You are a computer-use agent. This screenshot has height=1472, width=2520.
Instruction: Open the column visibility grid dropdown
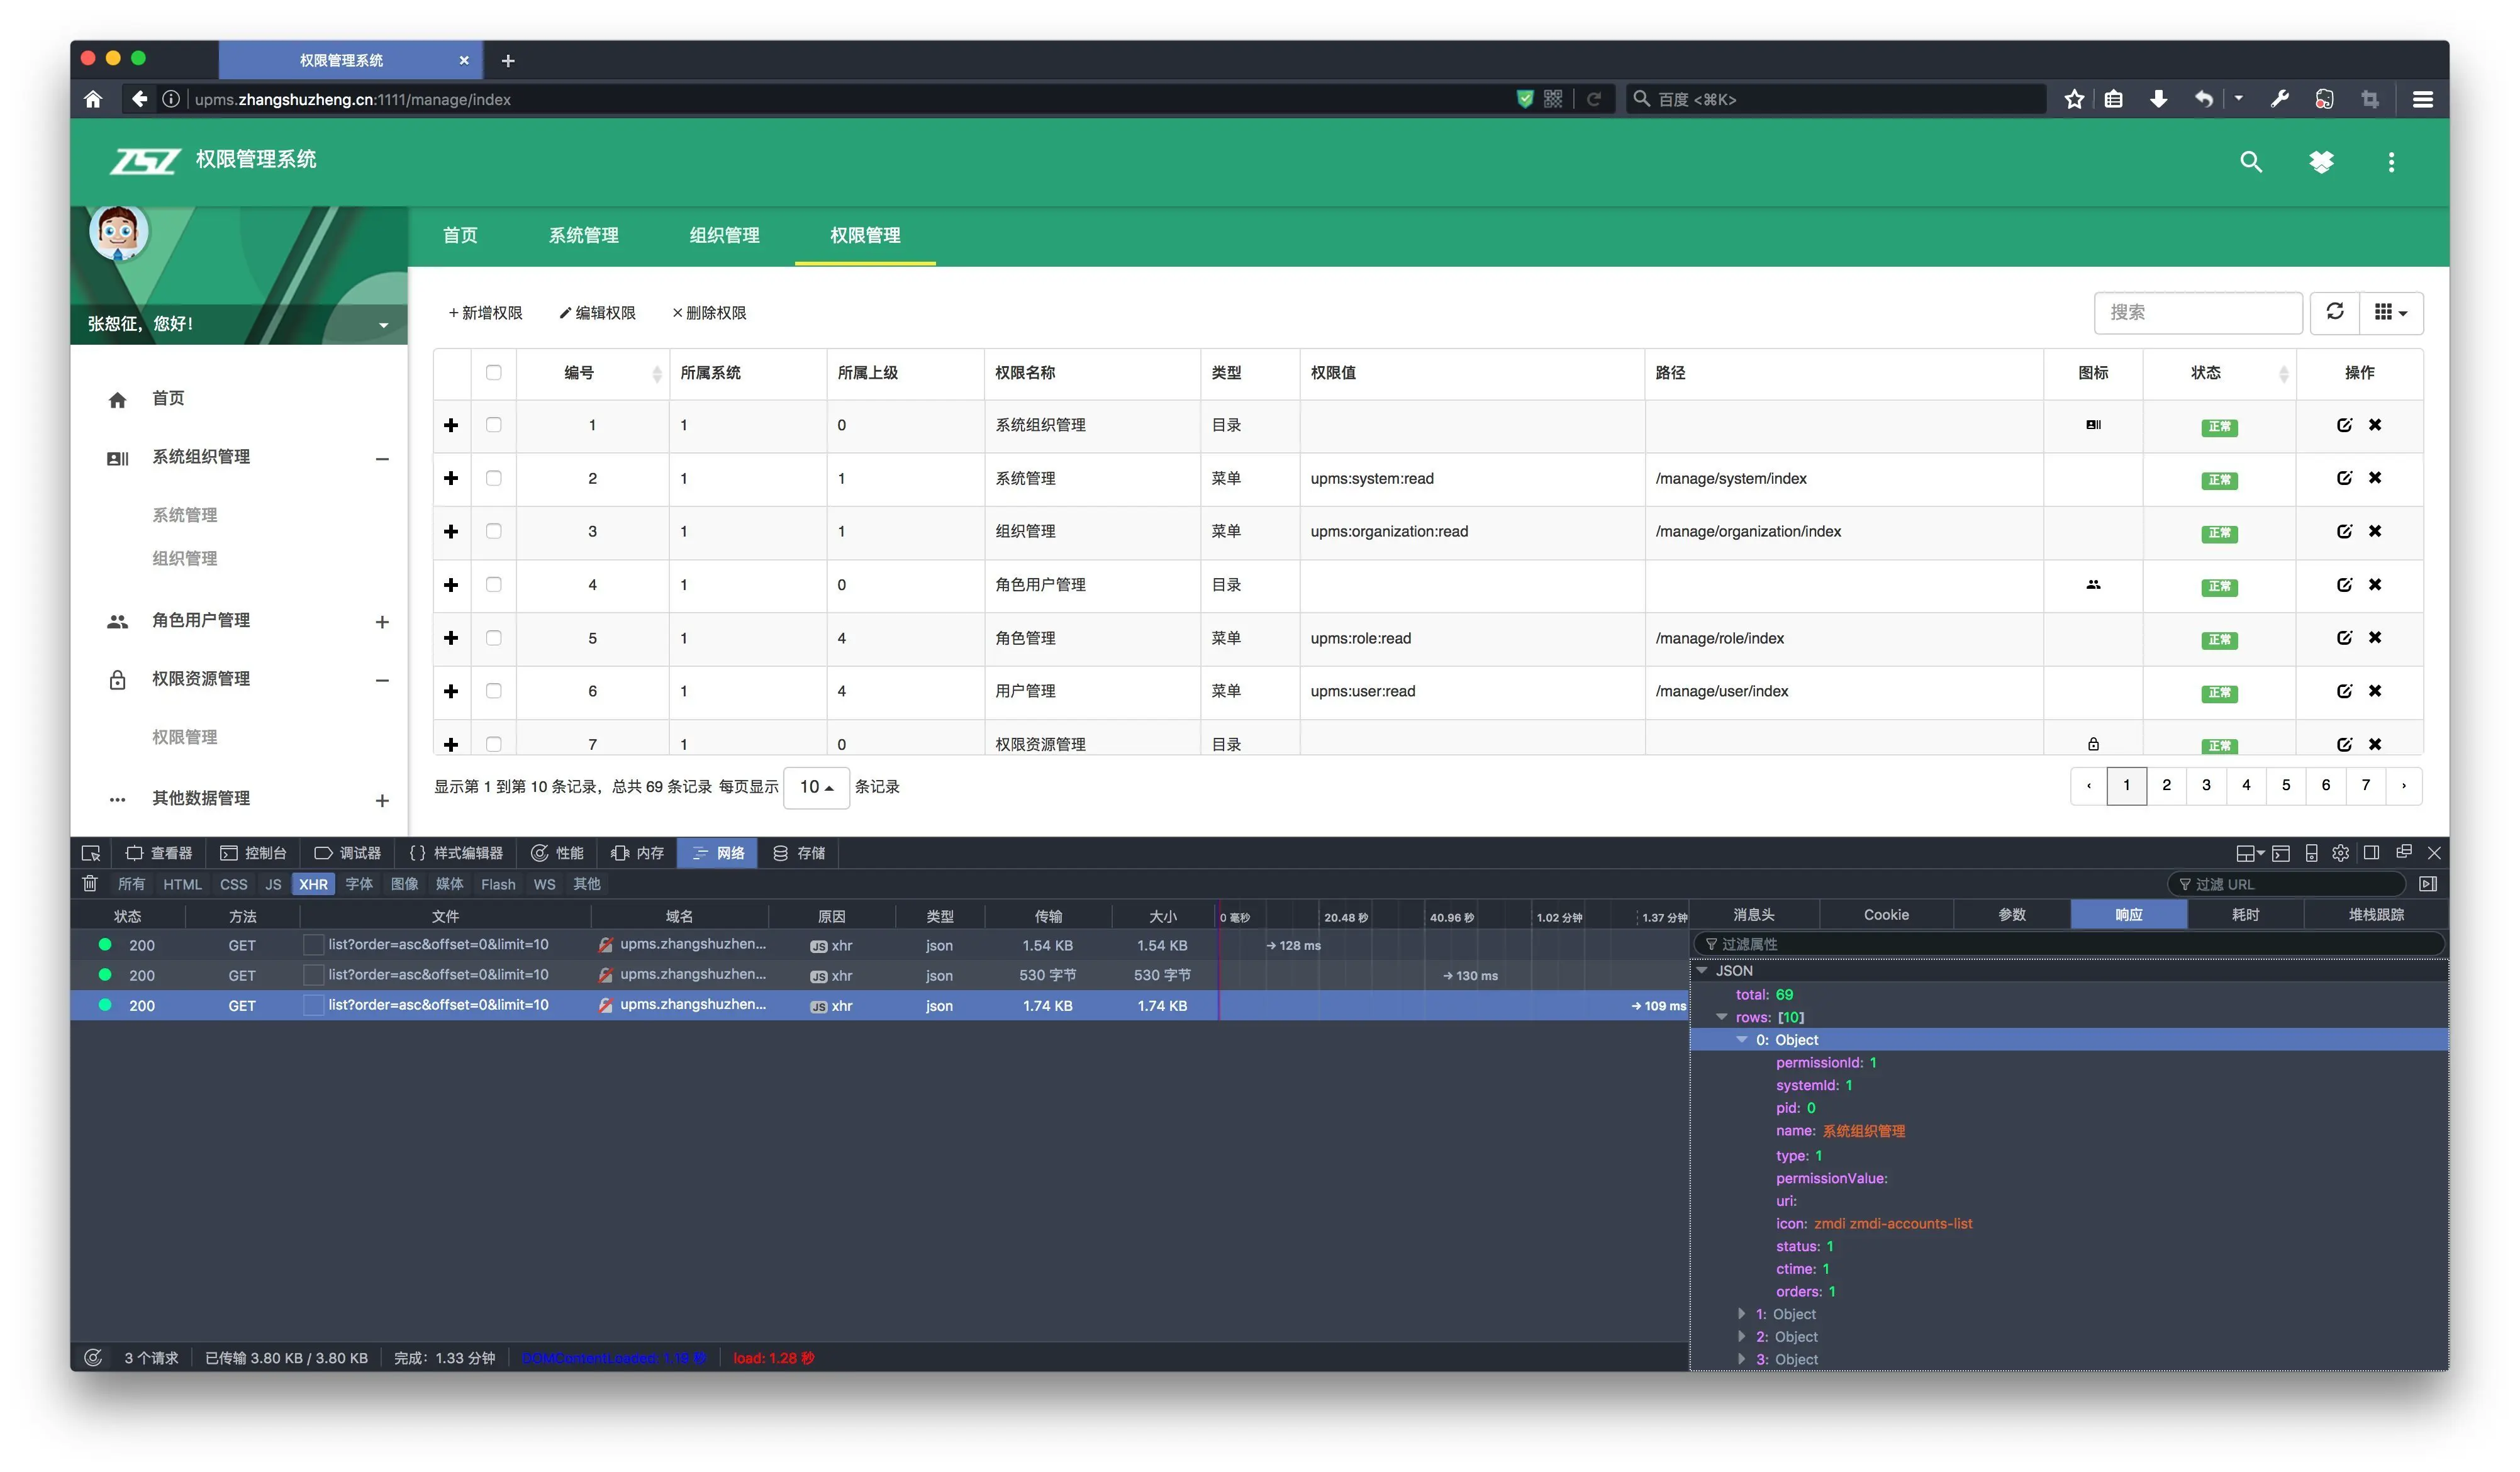coord(2390,312)
